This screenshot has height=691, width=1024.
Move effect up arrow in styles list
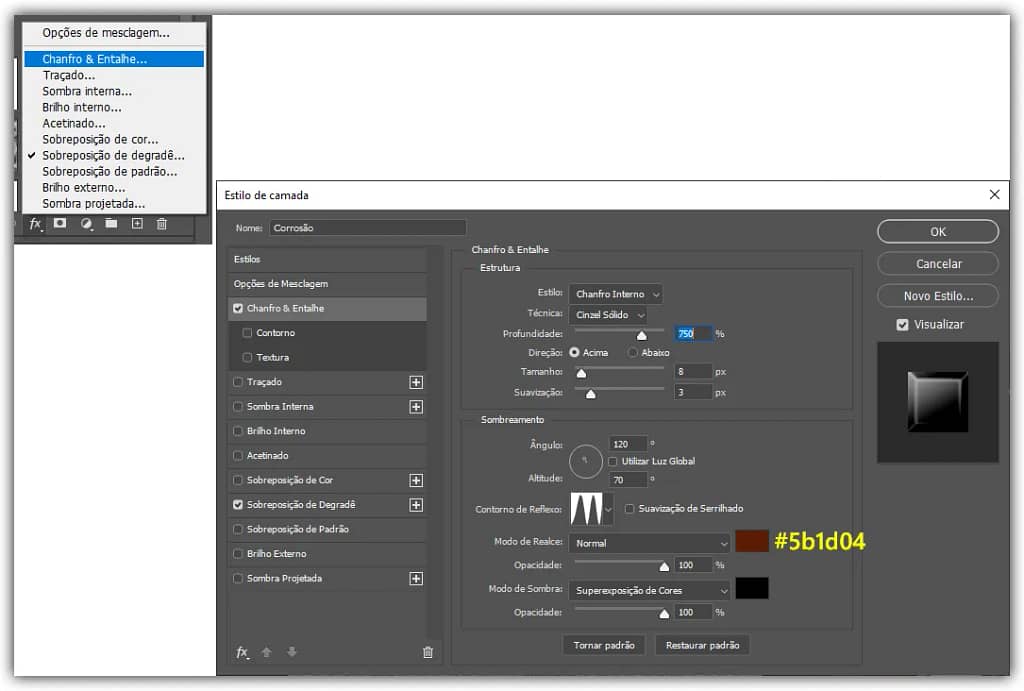(266, 652)
